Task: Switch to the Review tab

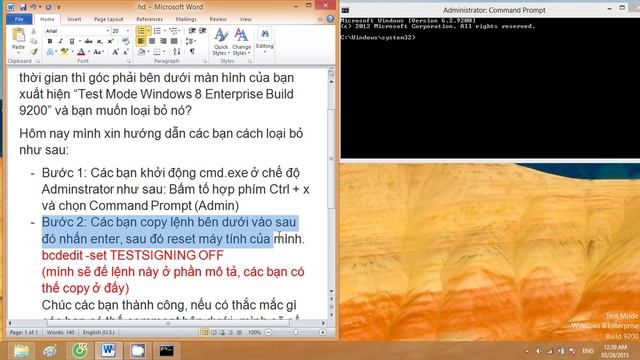Action: click(218, 19)
